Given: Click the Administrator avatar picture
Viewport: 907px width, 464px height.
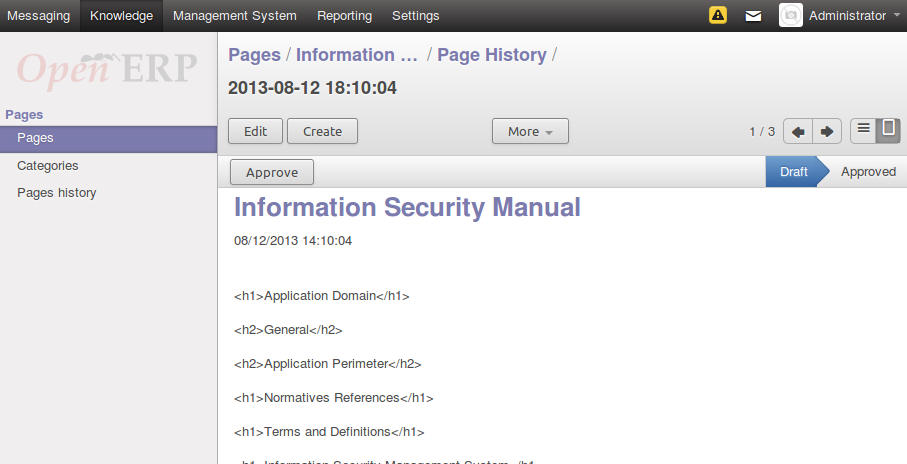Looking at the screenshot, I should [790, 15].
